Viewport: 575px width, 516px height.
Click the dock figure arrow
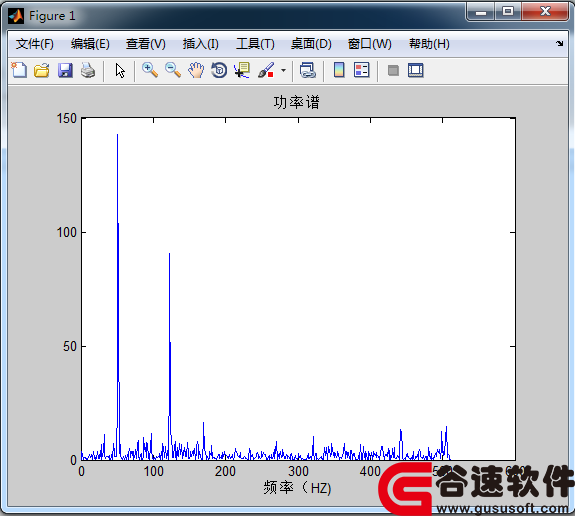559,44
